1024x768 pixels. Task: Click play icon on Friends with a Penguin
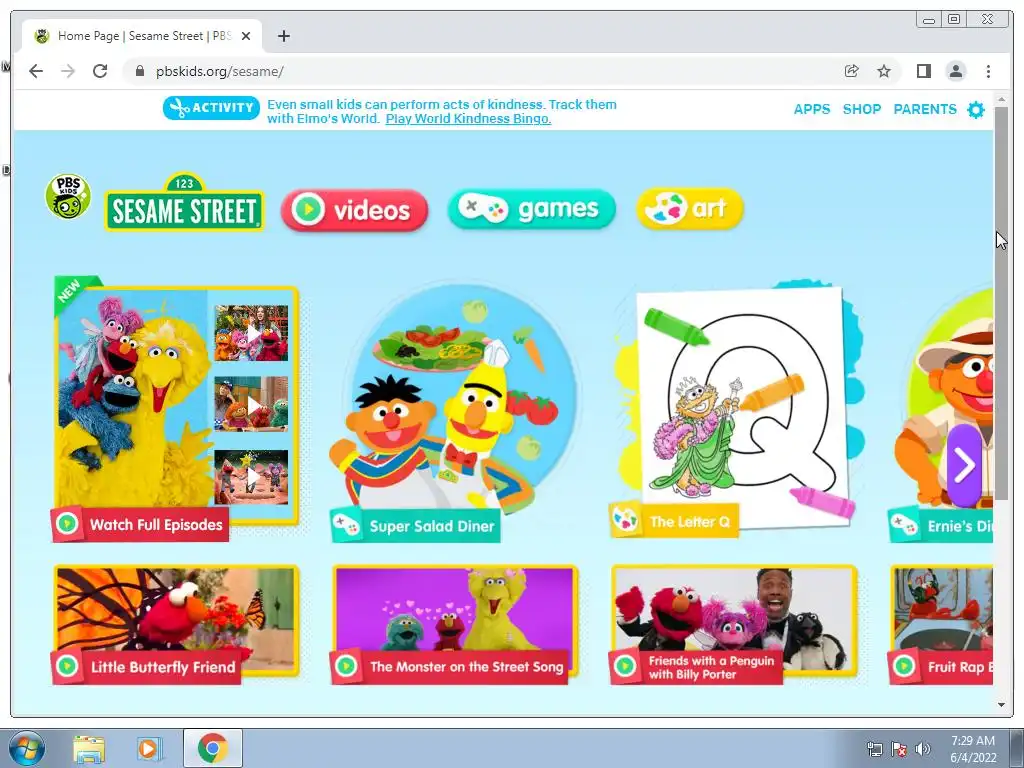point(625,666)
